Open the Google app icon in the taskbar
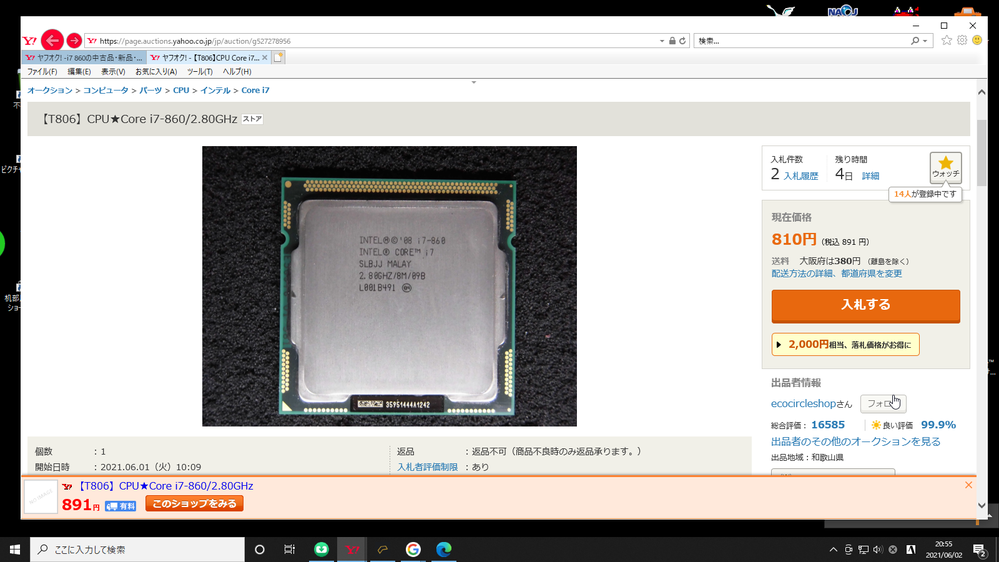 pos(413,549)
